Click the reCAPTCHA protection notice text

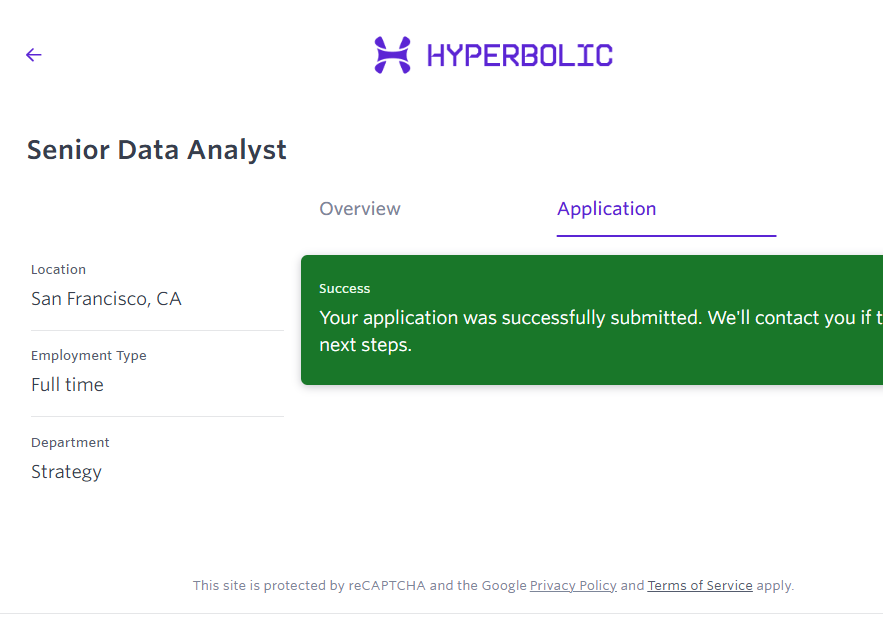360,586
